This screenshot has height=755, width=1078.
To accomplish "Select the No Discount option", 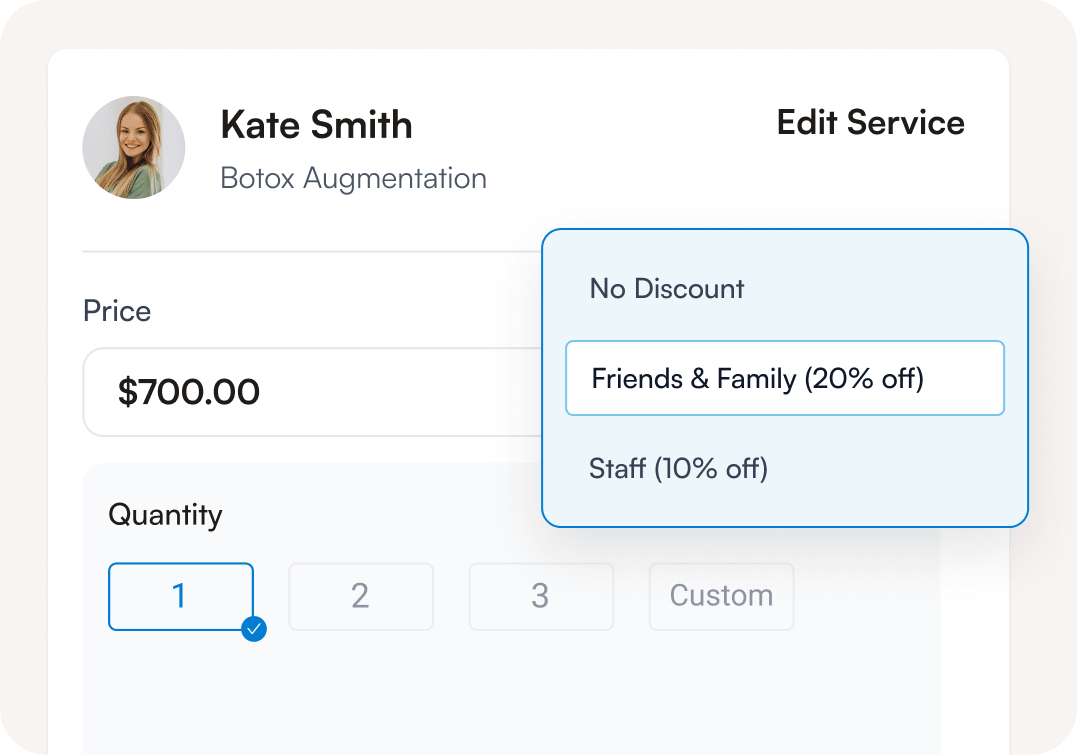I will click(x=784, y=289).
